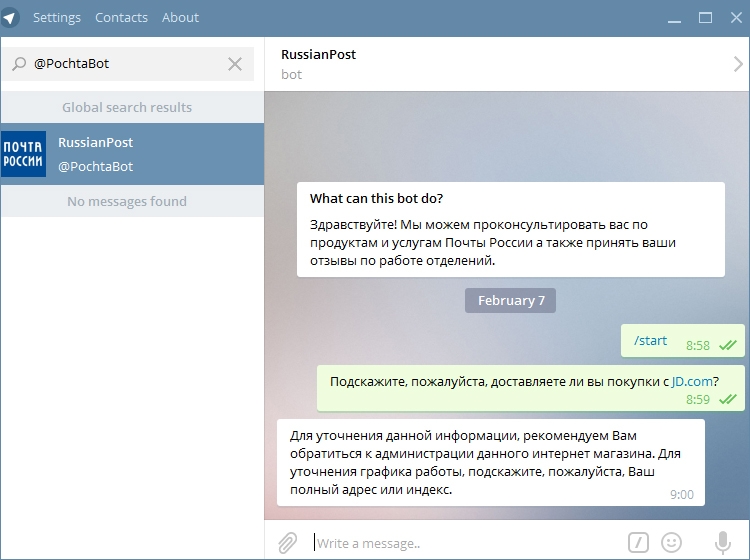The width and height of the screenshot is (750, 560).
Task: Open the Contacts menu
Action: pyautogui.click(x=121, y=18)
